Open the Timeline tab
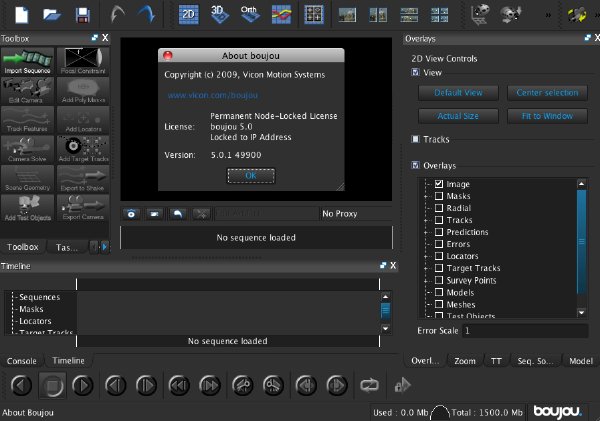 68,361
